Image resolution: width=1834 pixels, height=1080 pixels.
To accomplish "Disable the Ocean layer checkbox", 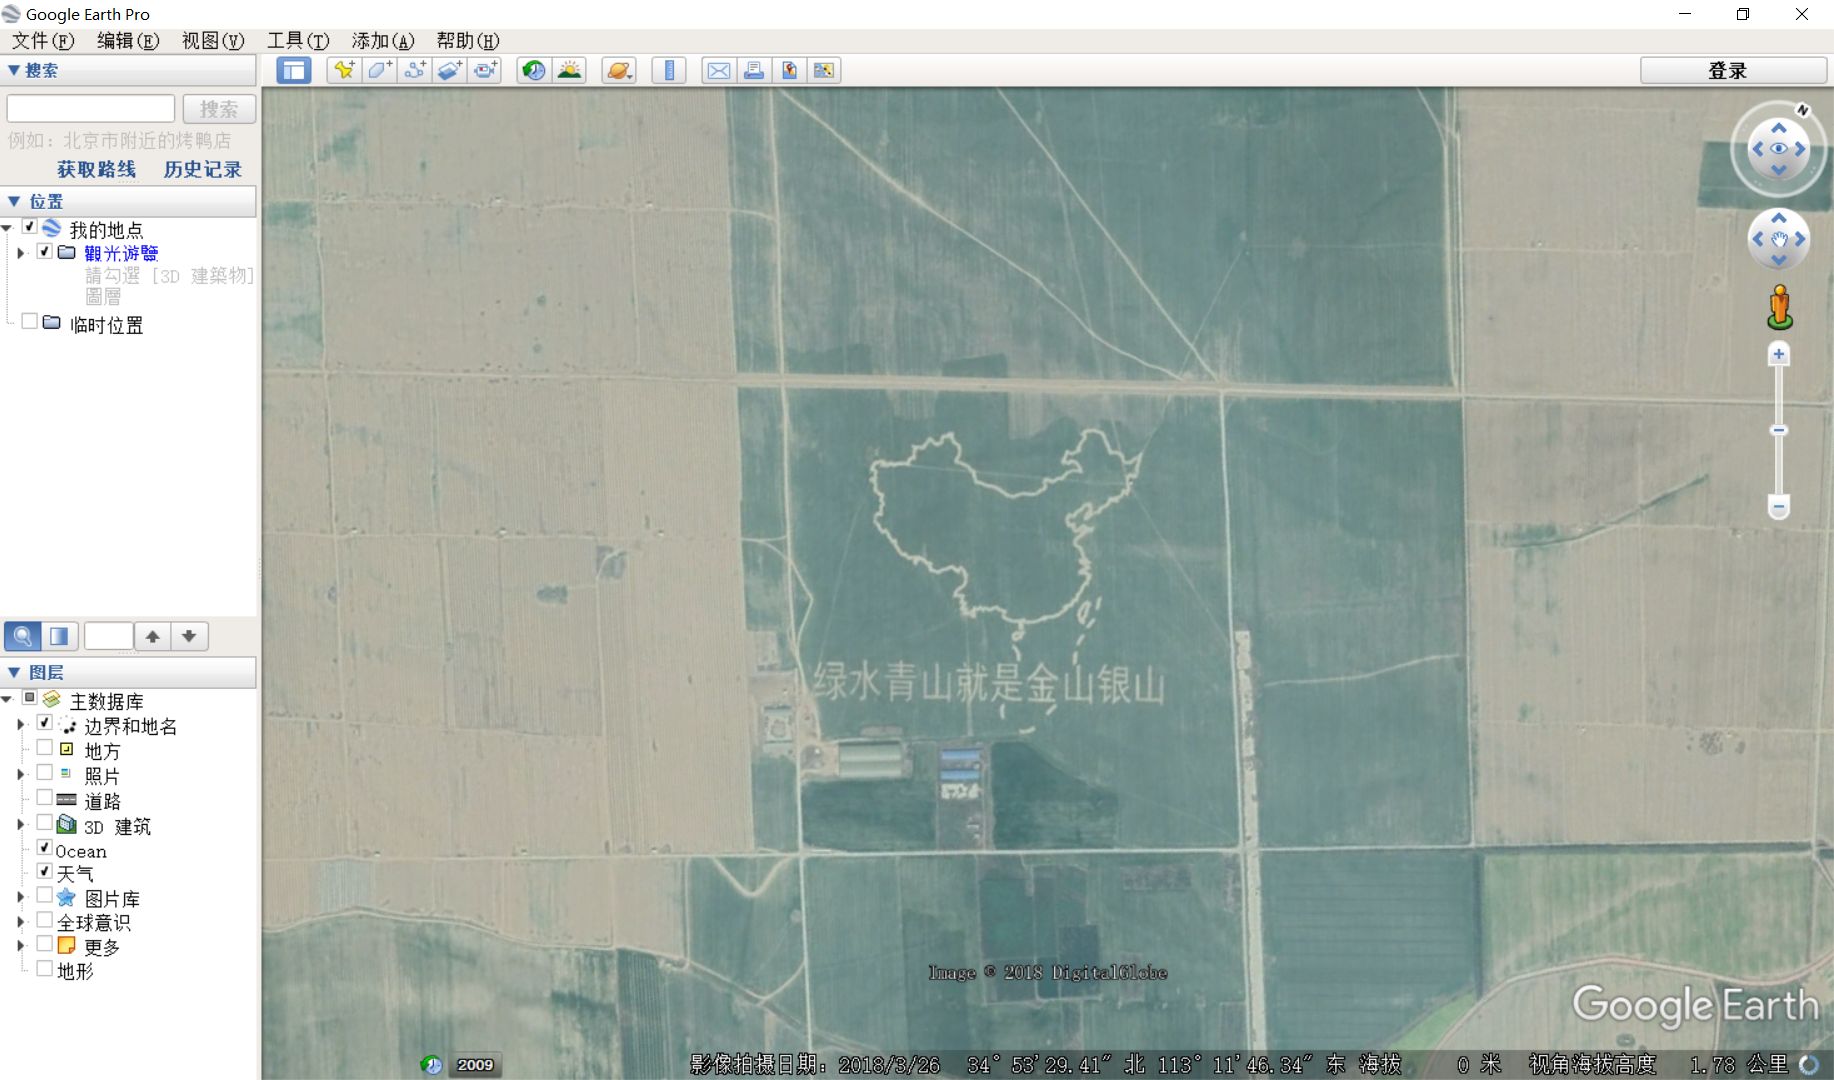I will tap(45, 847).
